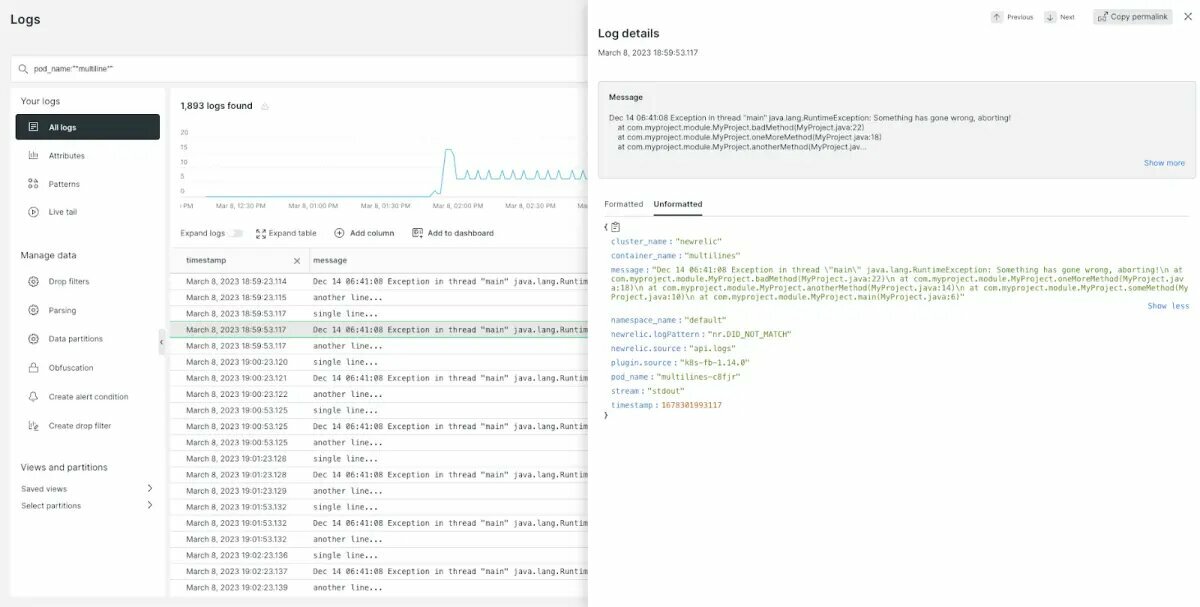
Task: Click the Add column plus icon
Action: coord(340,233)
